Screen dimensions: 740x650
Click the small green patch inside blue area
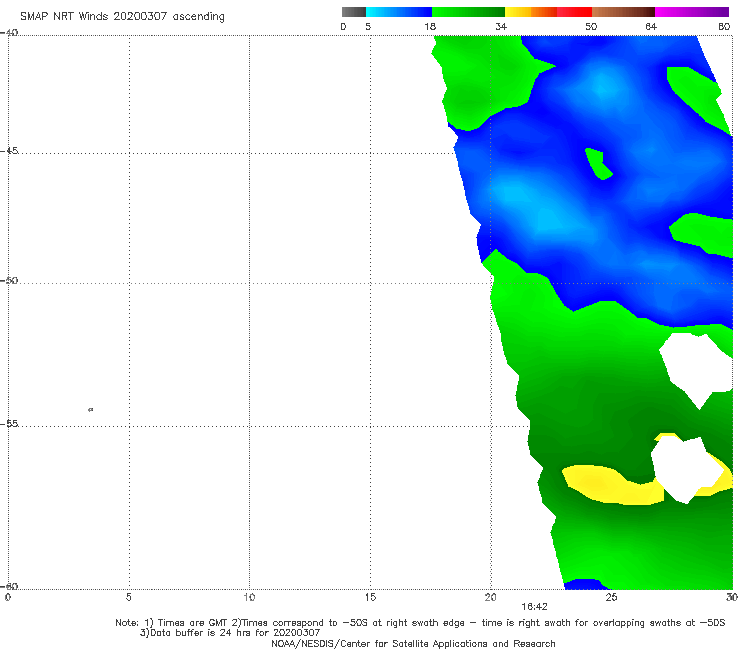click(598, 164)
